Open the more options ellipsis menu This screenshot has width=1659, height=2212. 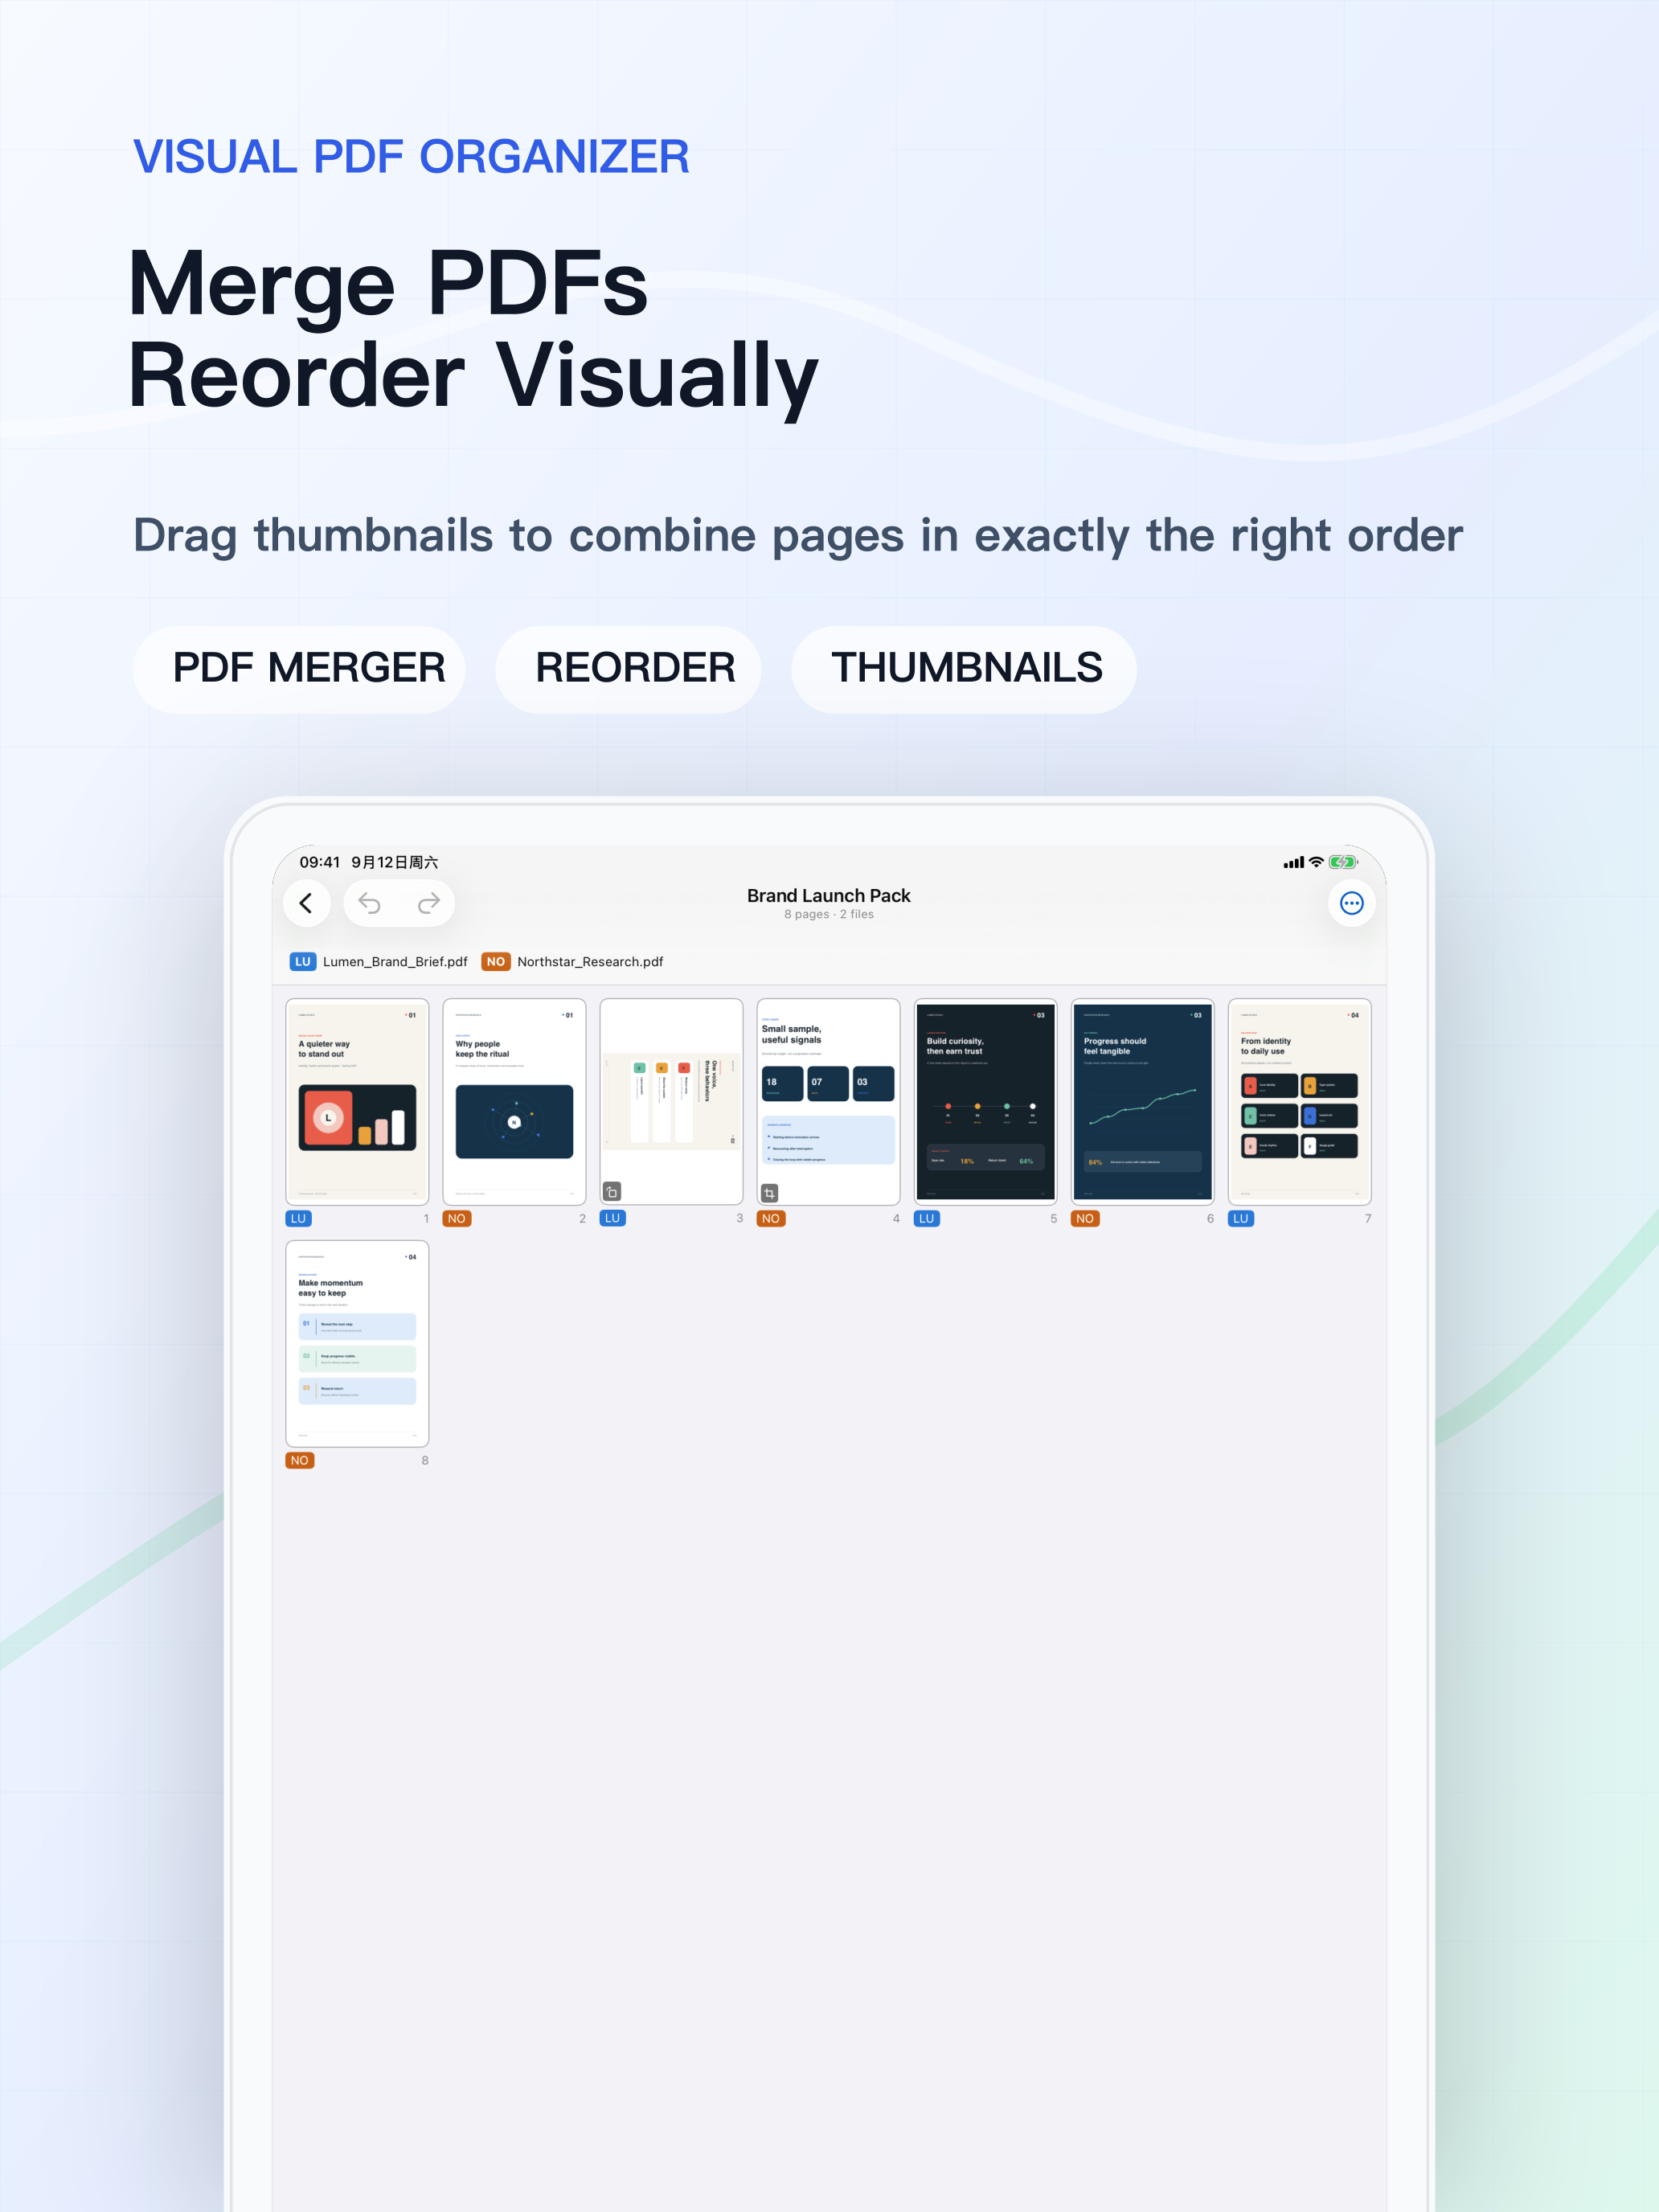click(x=1351, y=903)
